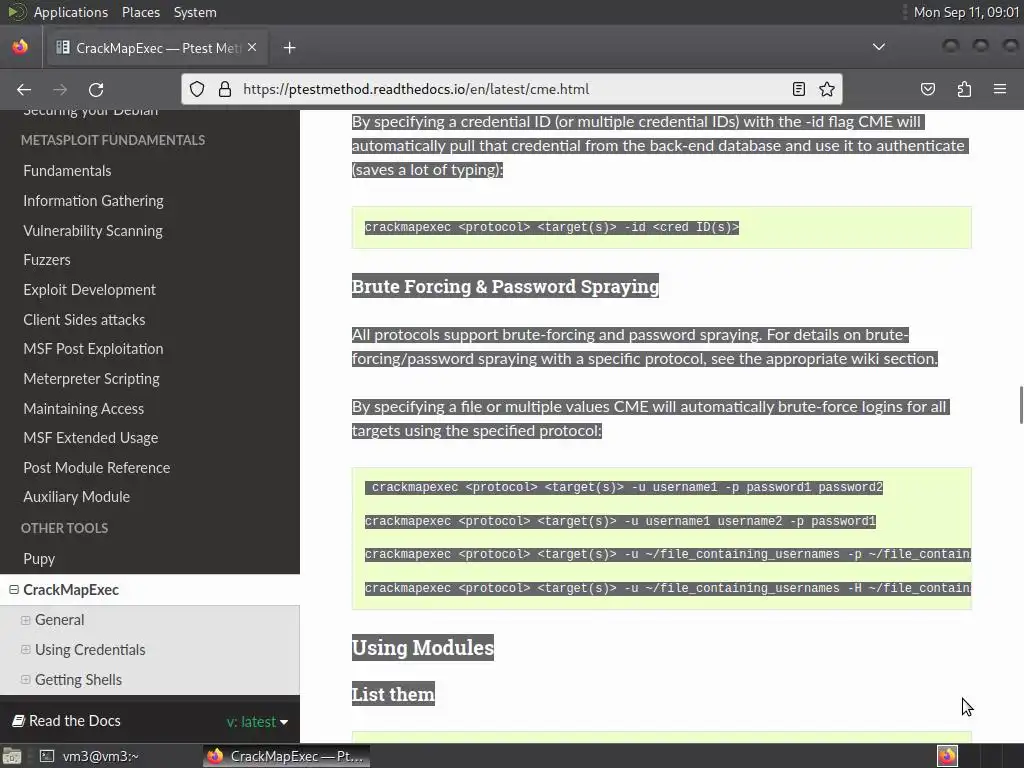Viewport: 1024px width, 768px height.
Task: Click the Firefox logo in tab bar
Action: [20, 47]
